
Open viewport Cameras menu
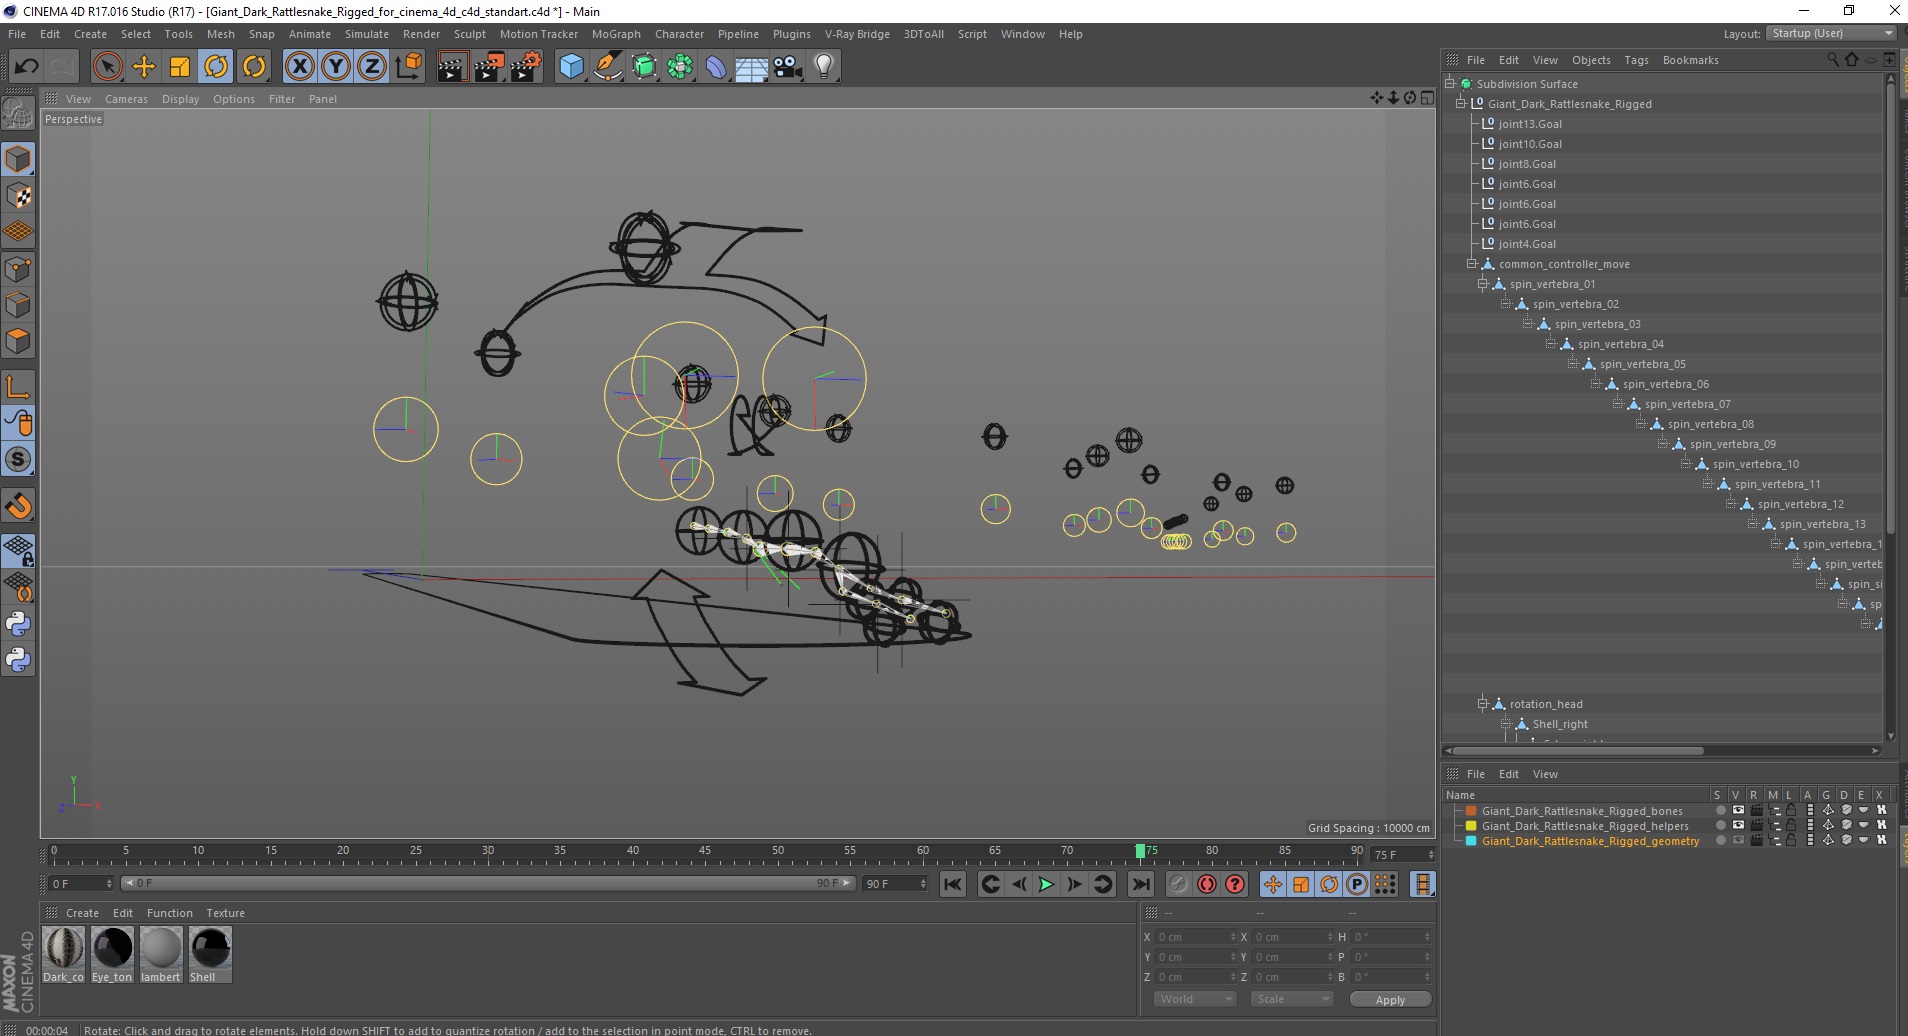pyautogui.click(x=126, y=99)
